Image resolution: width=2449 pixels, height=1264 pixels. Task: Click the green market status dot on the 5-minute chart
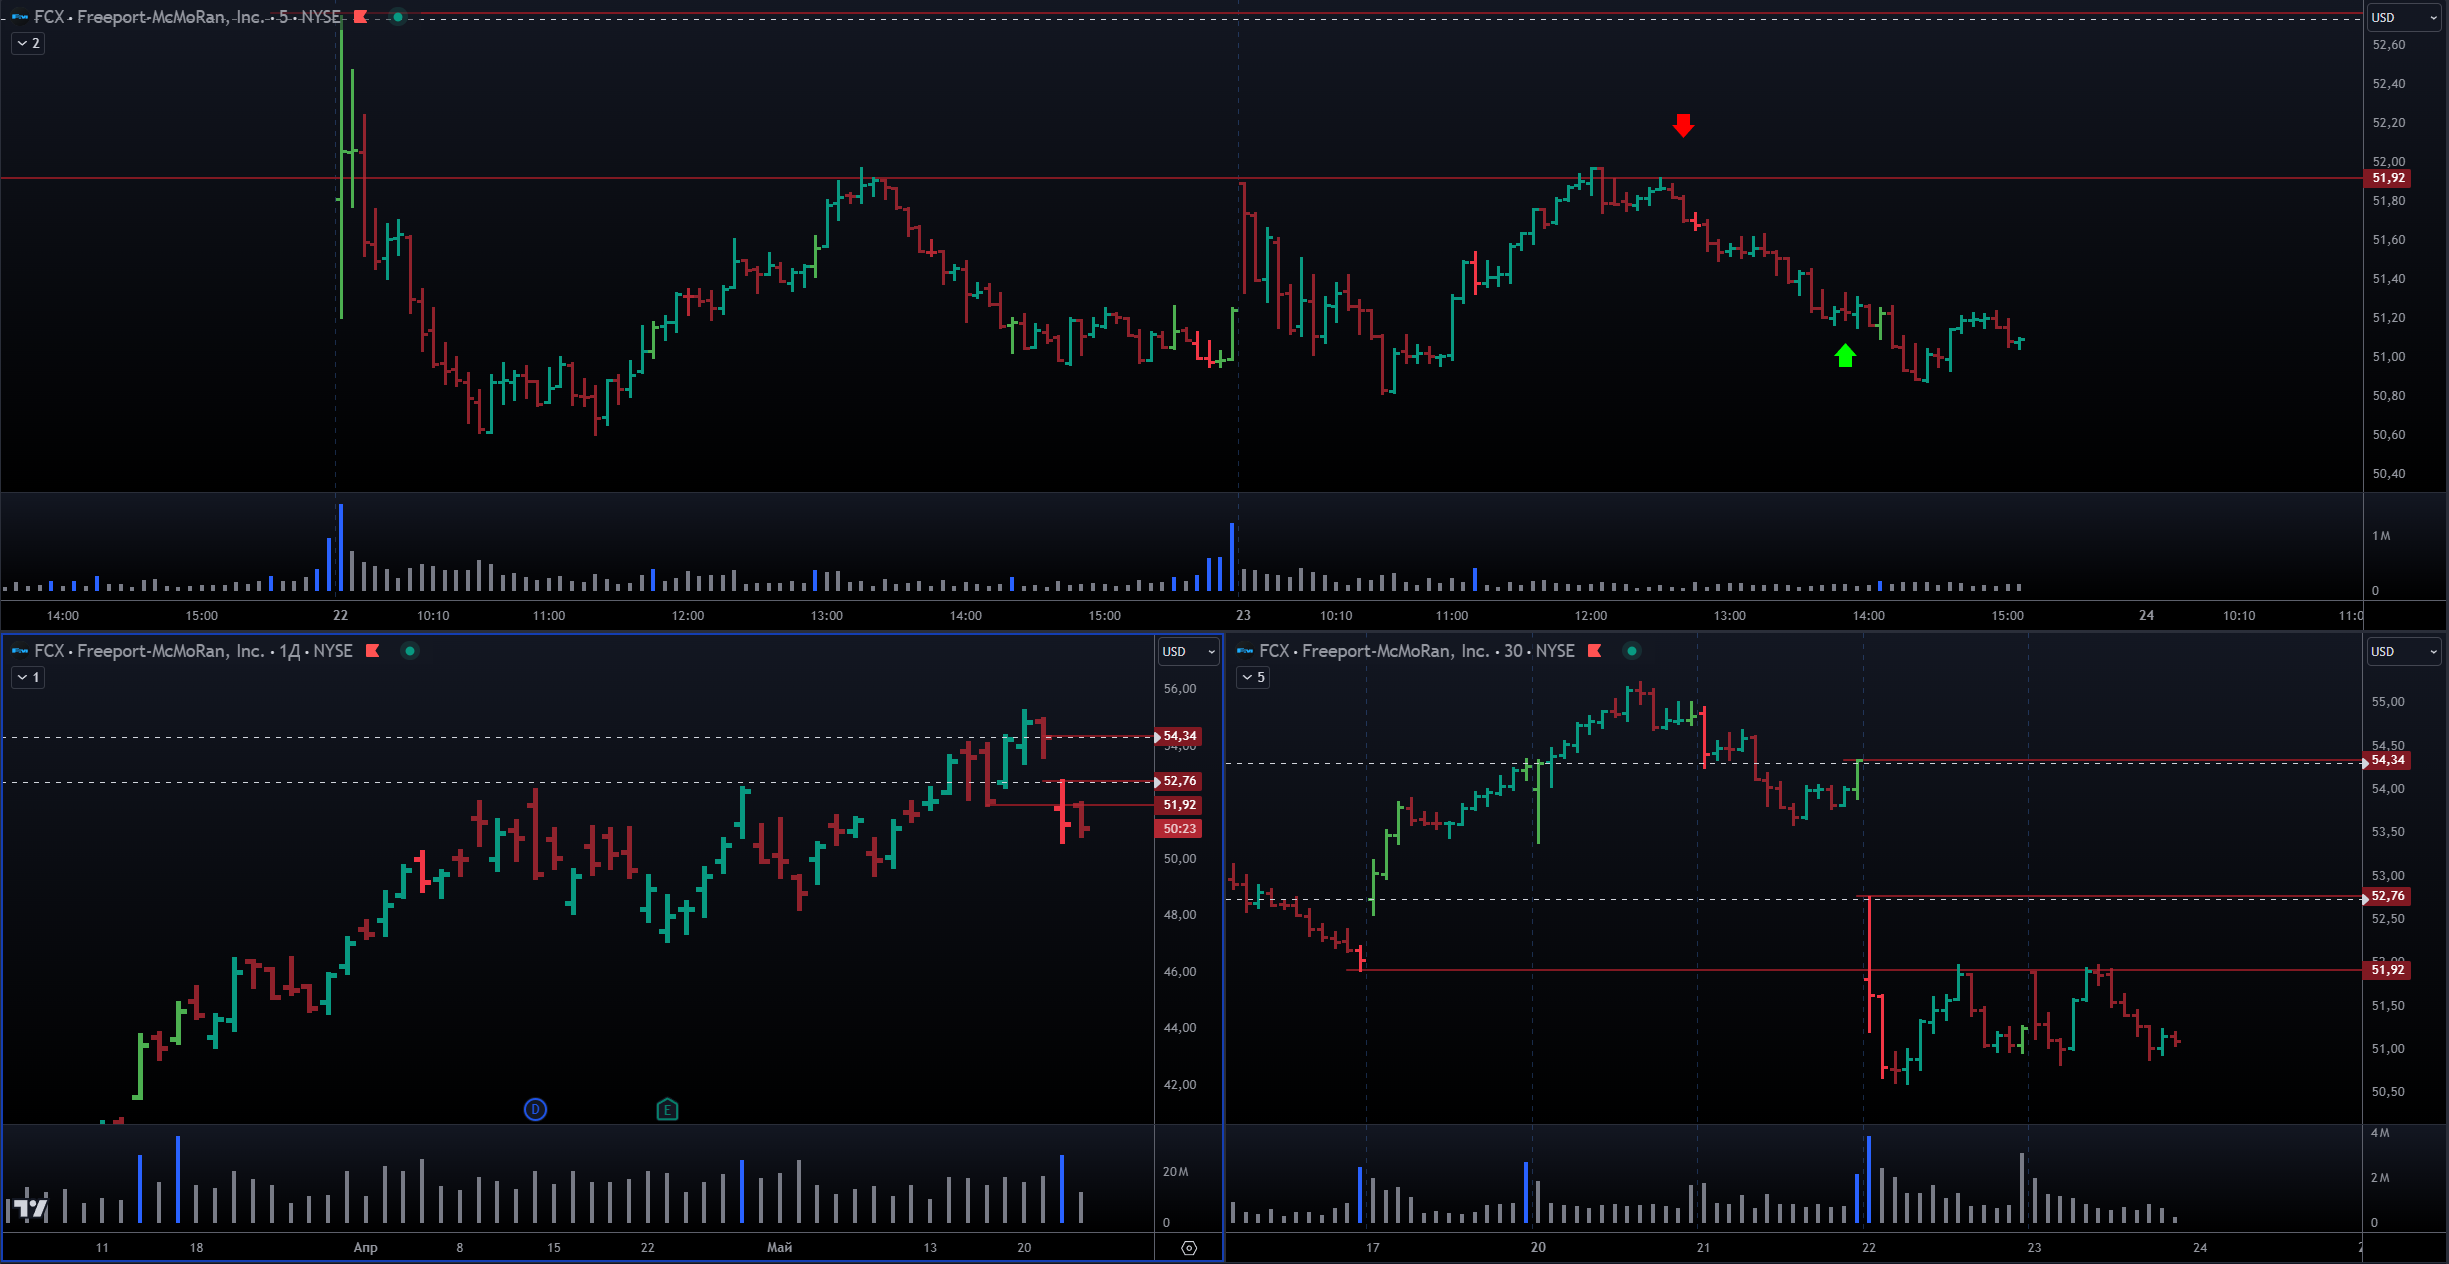[x=398, y=17]
